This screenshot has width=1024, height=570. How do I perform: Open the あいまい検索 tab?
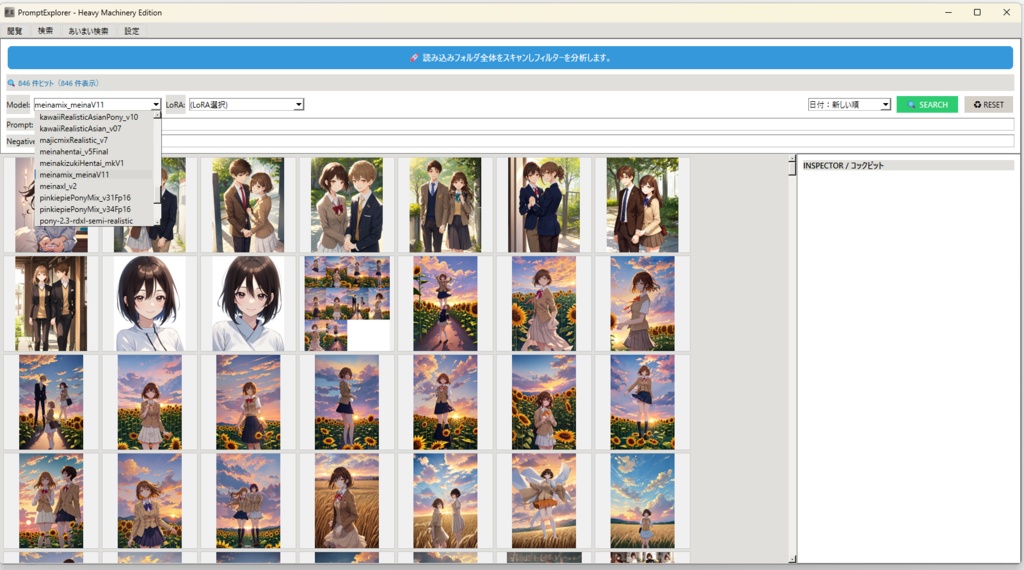click(88, 31)
